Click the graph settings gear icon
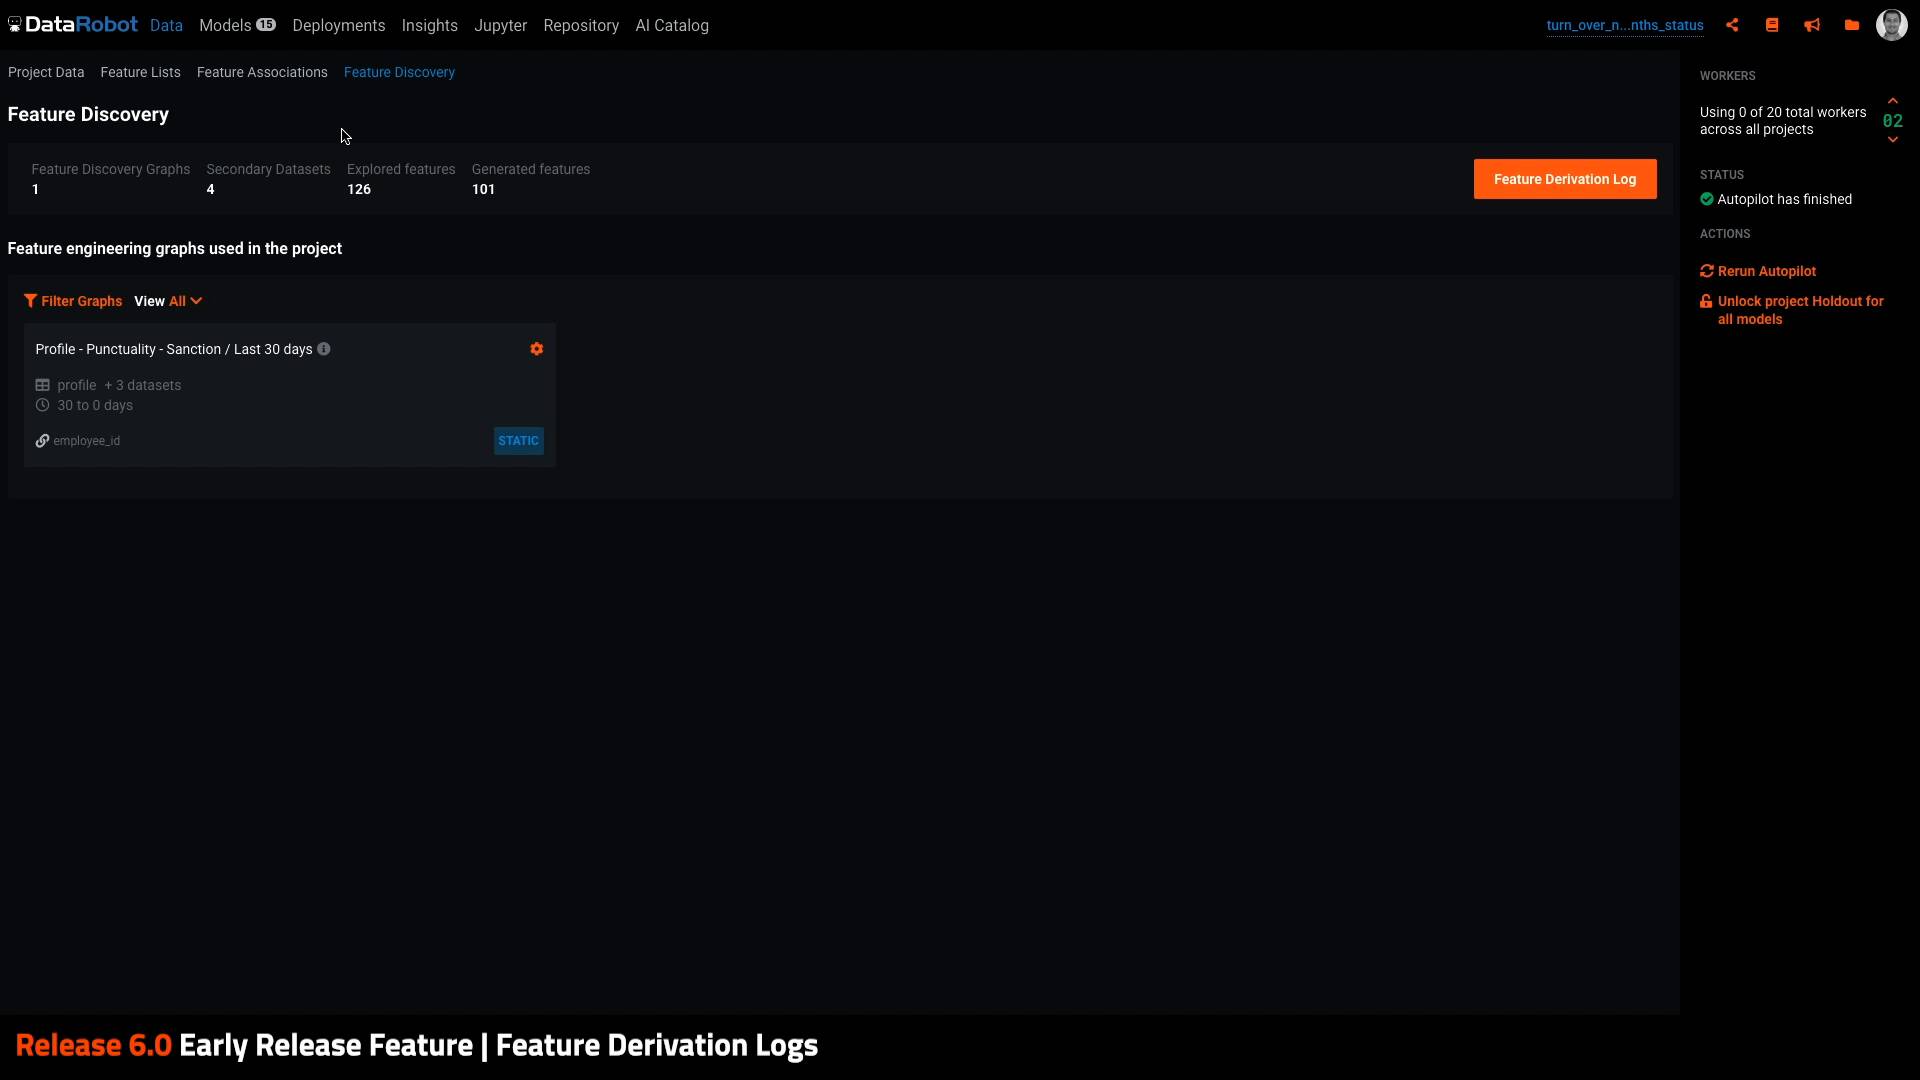 tap(537, 349)
